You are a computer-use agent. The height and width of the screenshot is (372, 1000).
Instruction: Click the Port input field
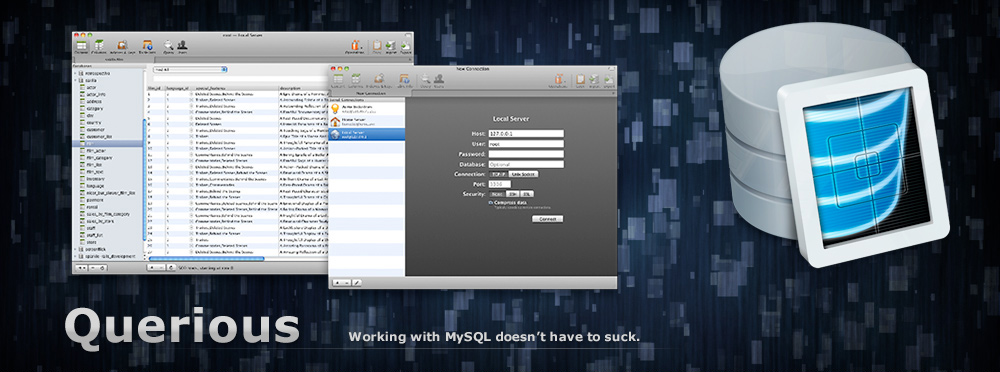(x=499, y=184)
